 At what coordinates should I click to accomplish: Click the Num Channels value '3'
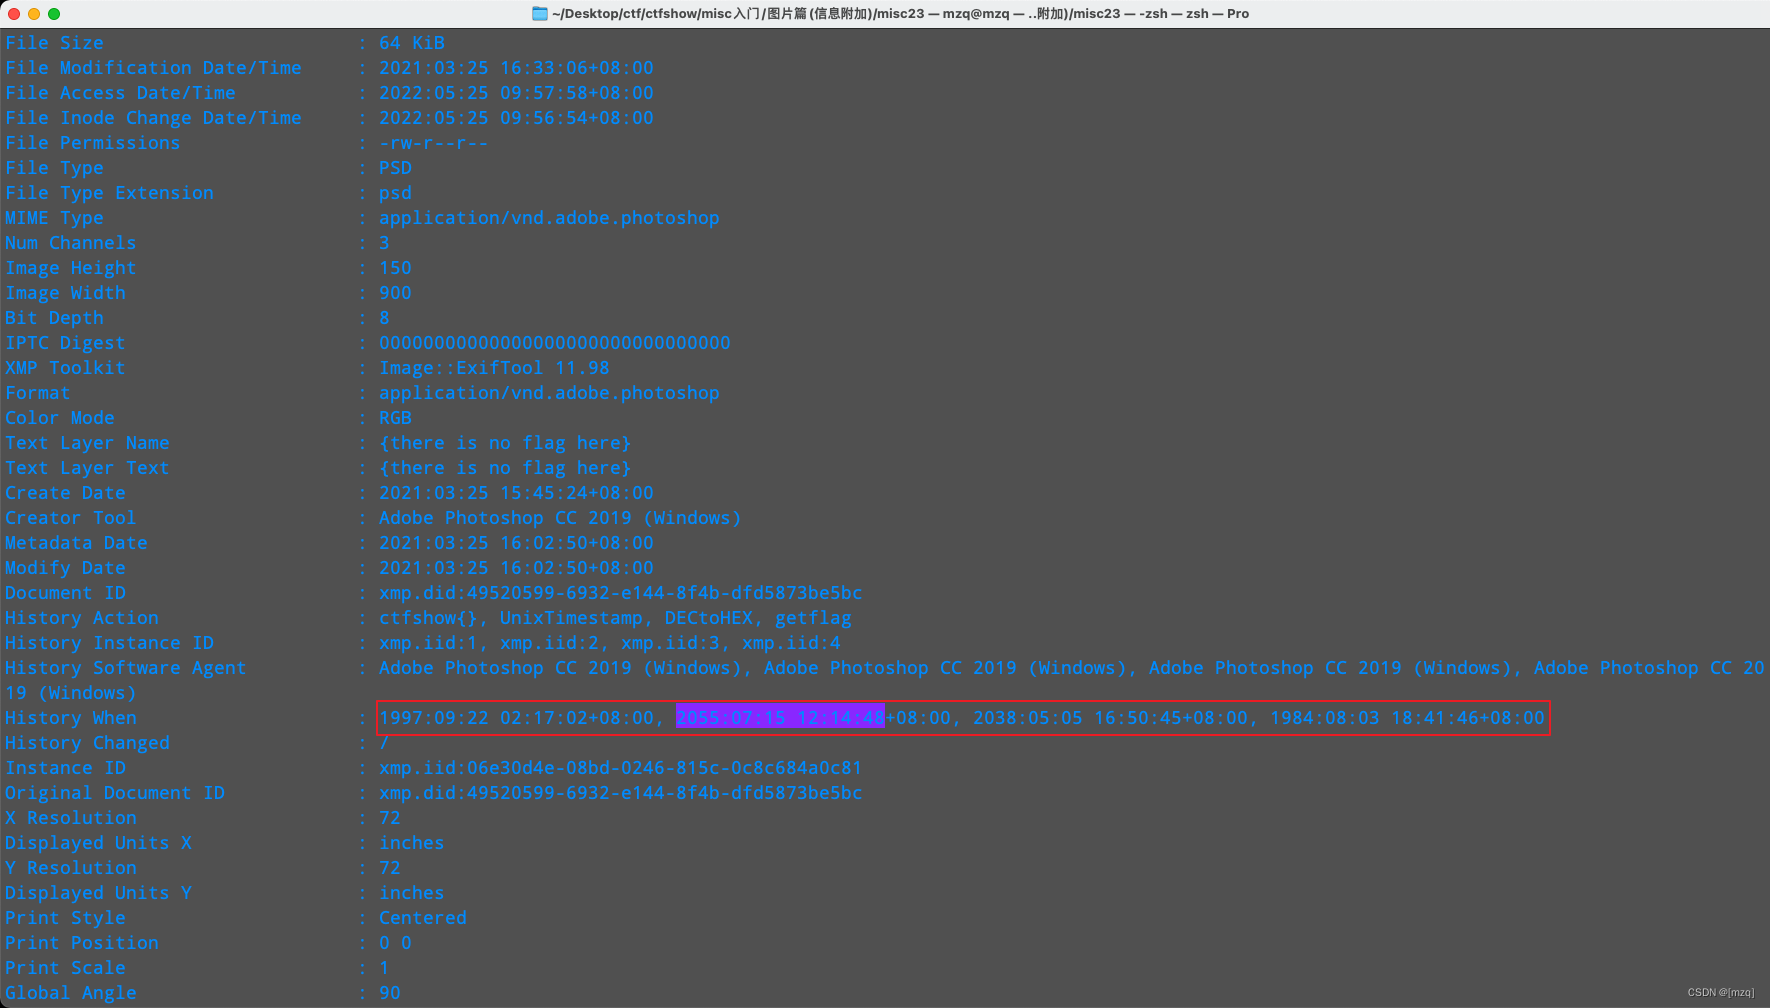pos(384,243)
